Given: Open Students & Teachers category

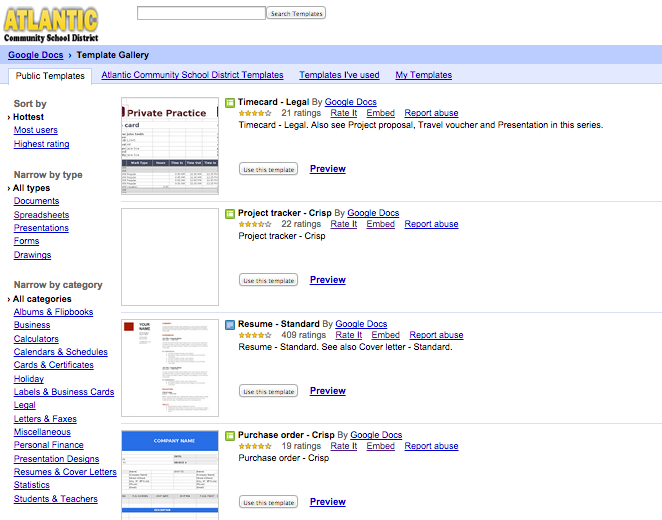Looking at the screenshot, I should pyautogui.click(x=55, y=499).
